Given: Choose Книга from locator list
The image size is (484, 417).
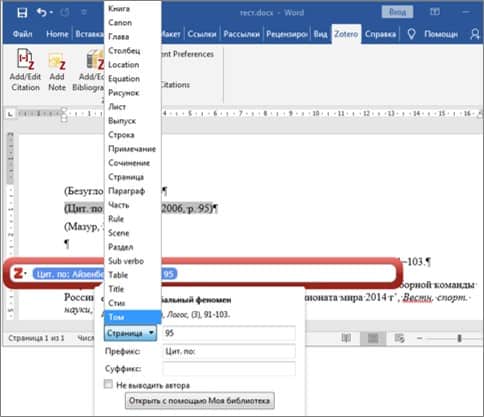Looking at the screenshot, I should tap(133, 9).
